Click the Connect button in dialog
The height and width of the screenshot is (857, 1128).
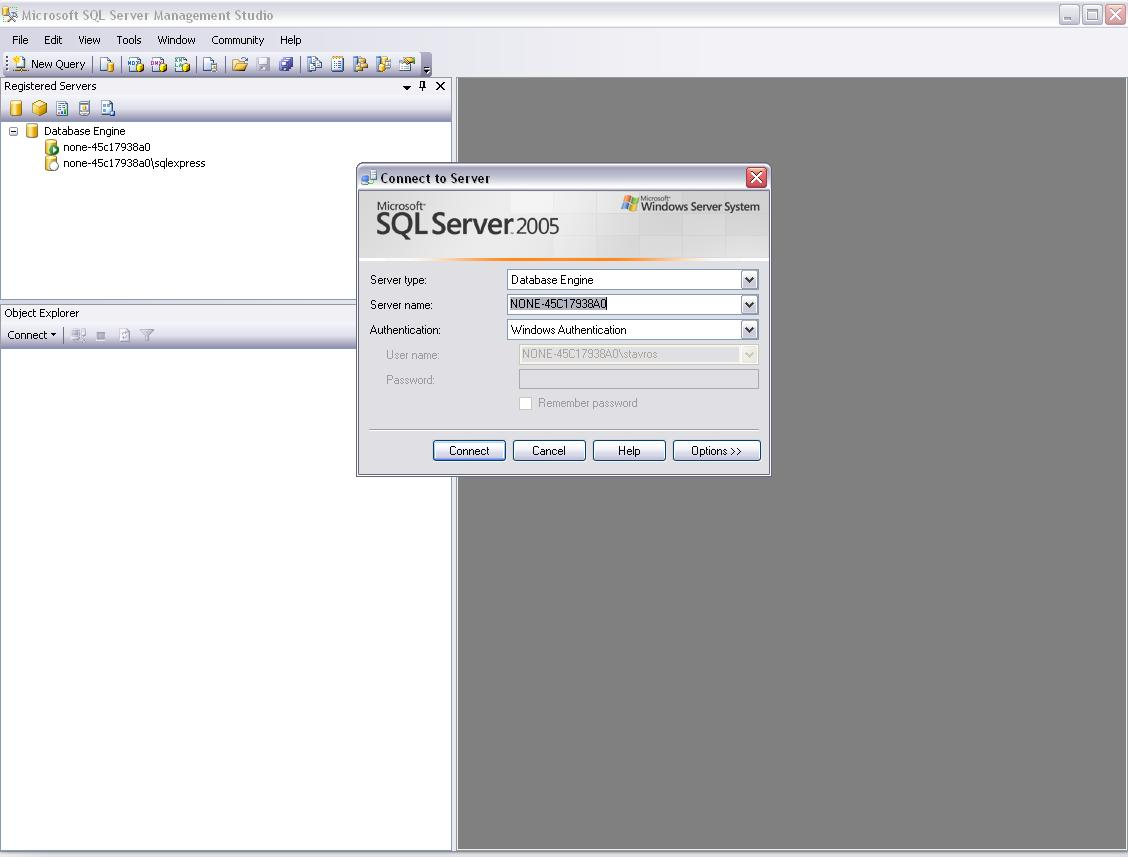coord(469,451)
